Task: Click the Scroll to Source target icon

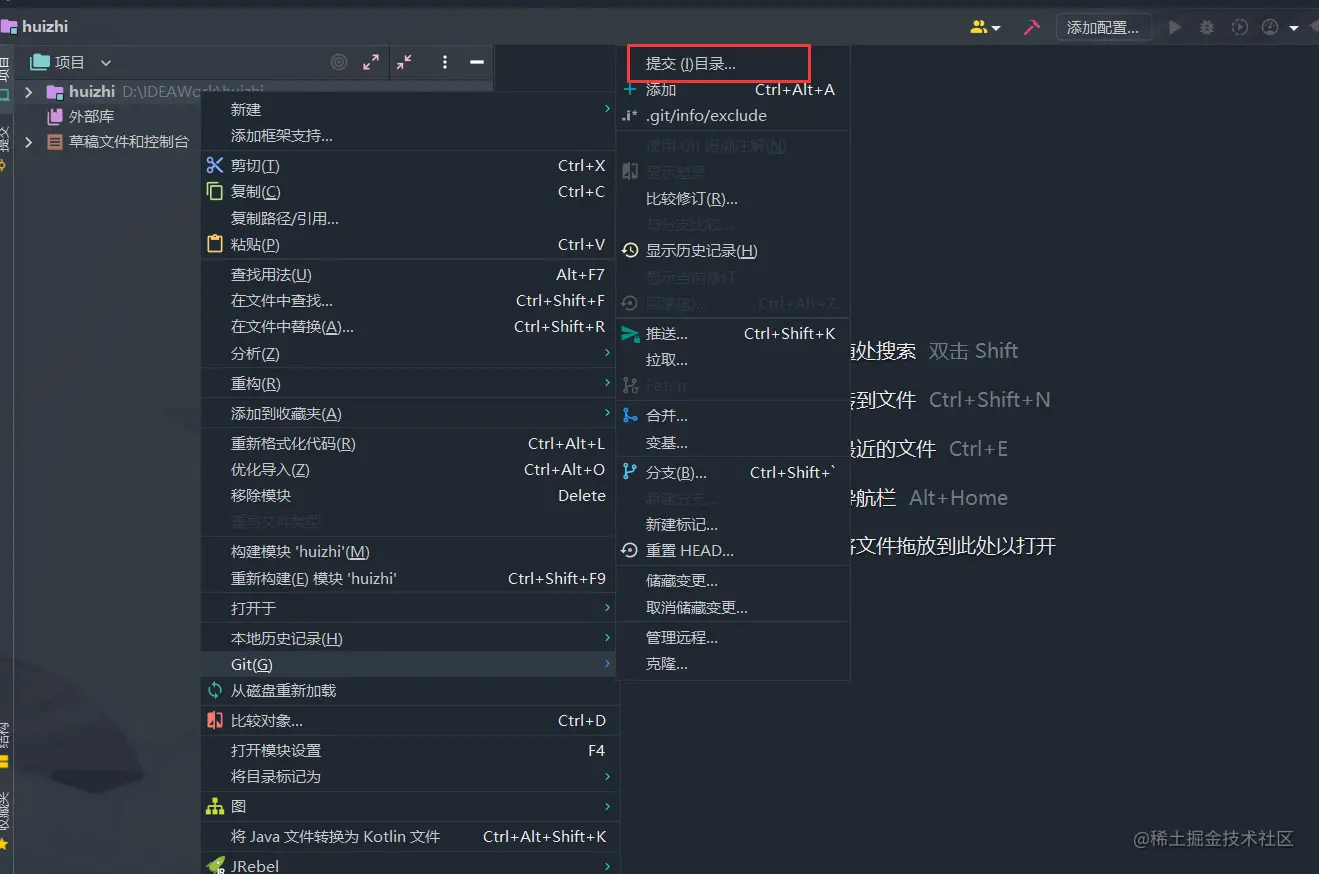Action: 338,62
